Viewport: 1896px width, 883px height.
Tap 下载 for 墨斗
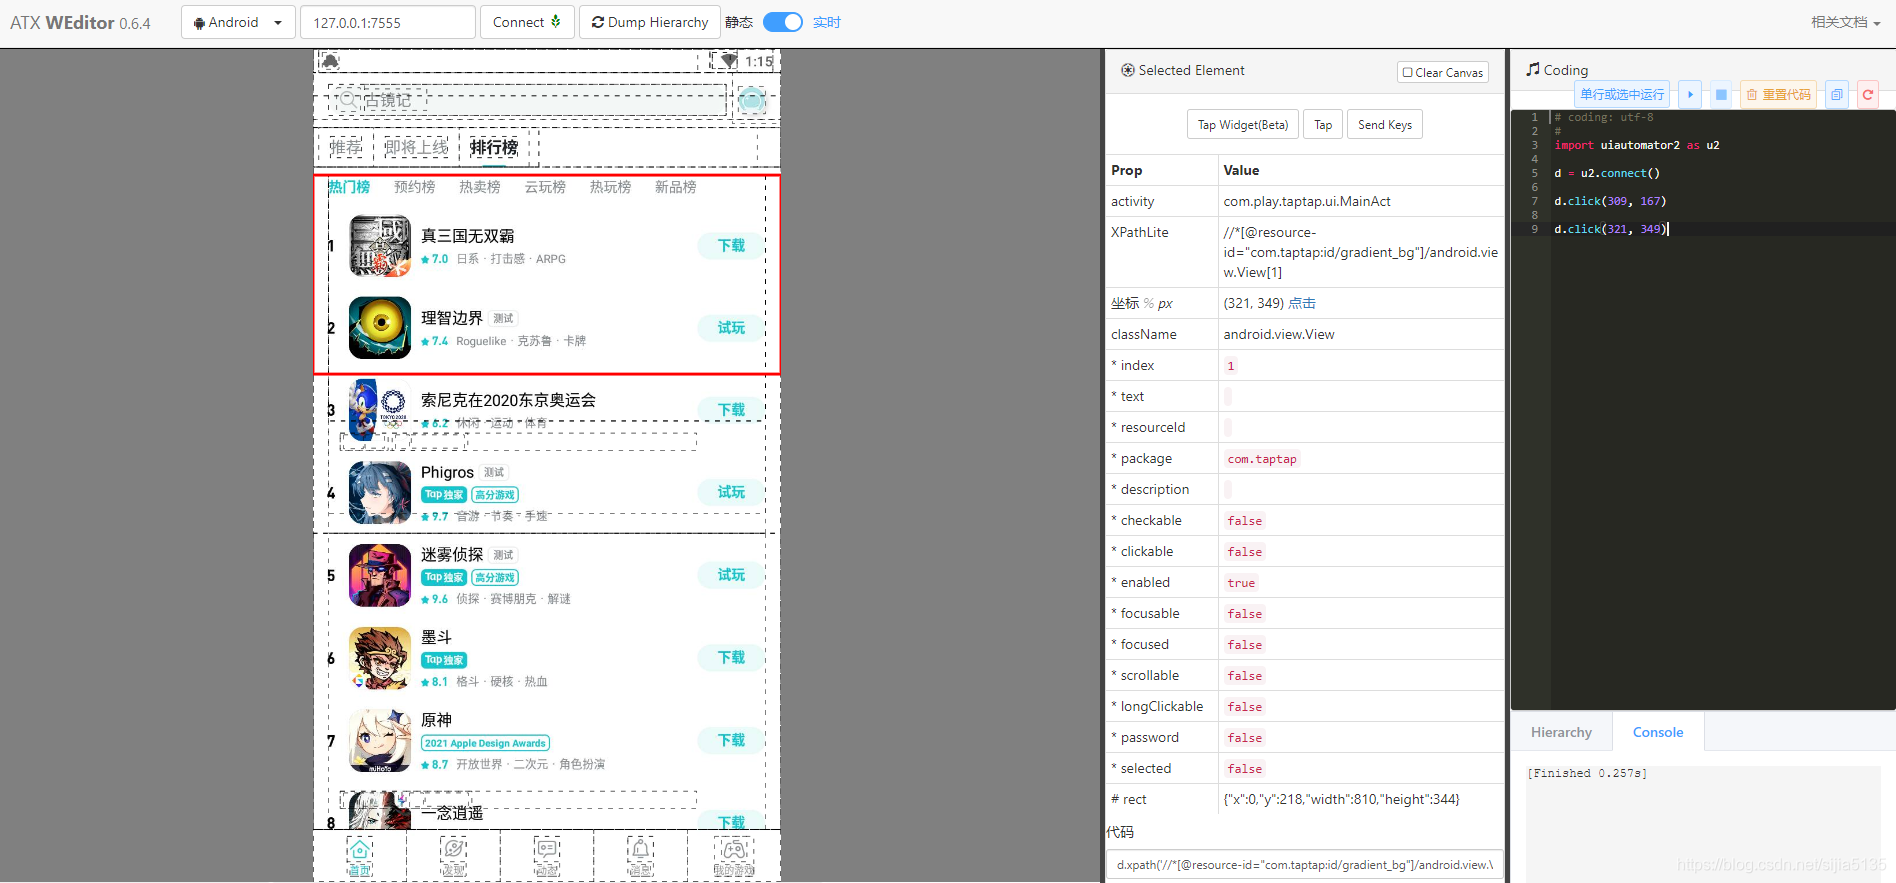click(731, 657)
